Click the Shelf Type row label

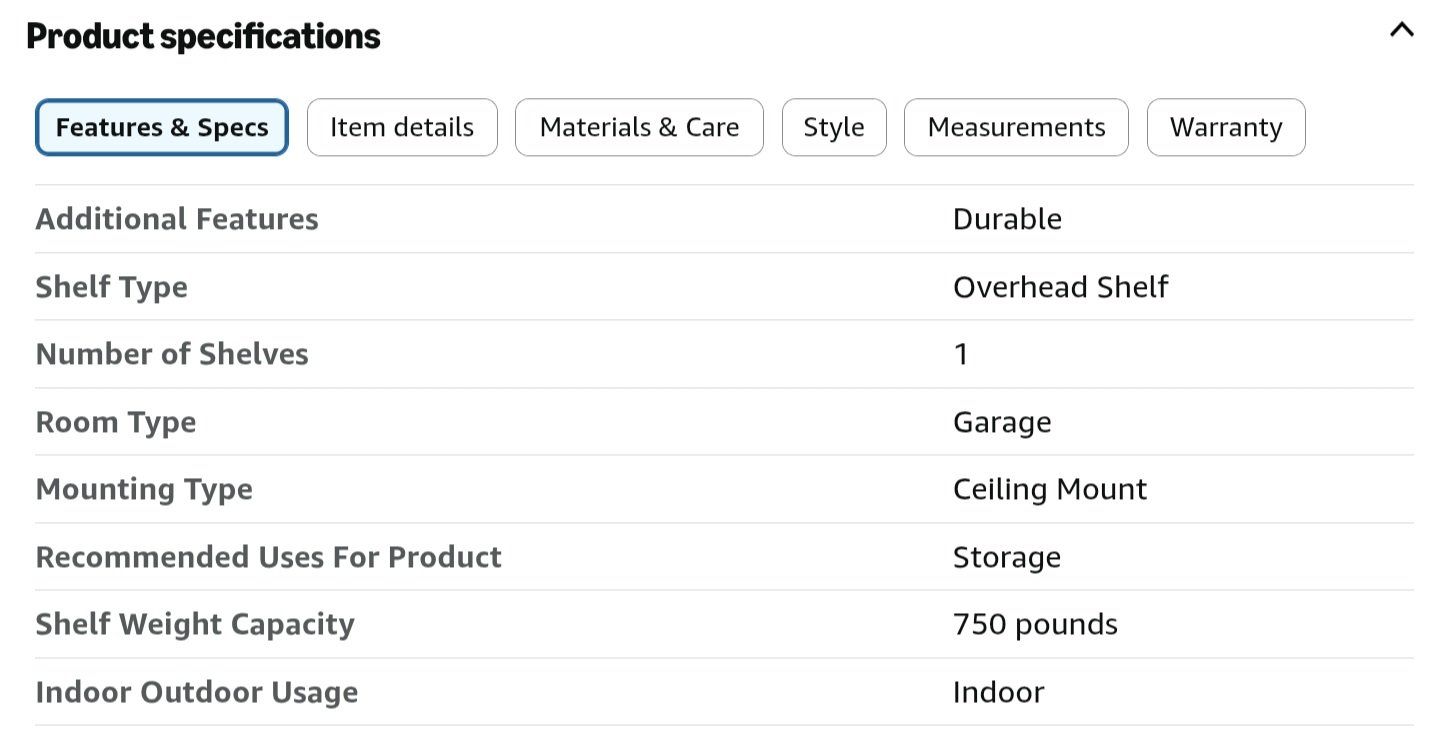coord(112,287)
